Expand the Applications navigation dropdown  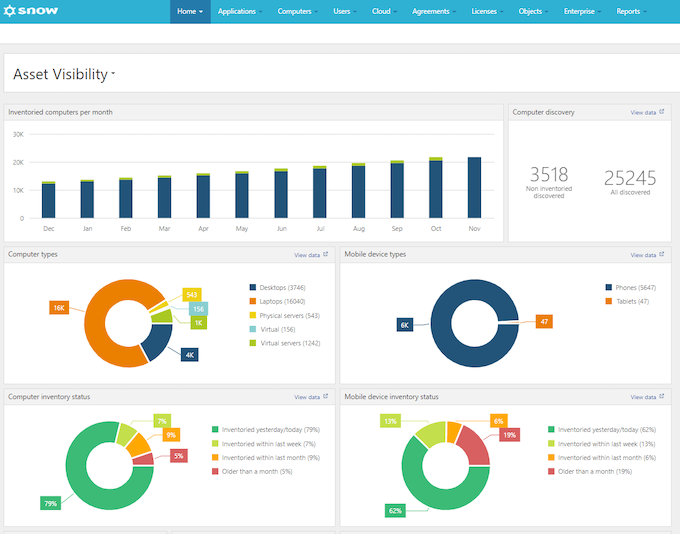point(240,11)
